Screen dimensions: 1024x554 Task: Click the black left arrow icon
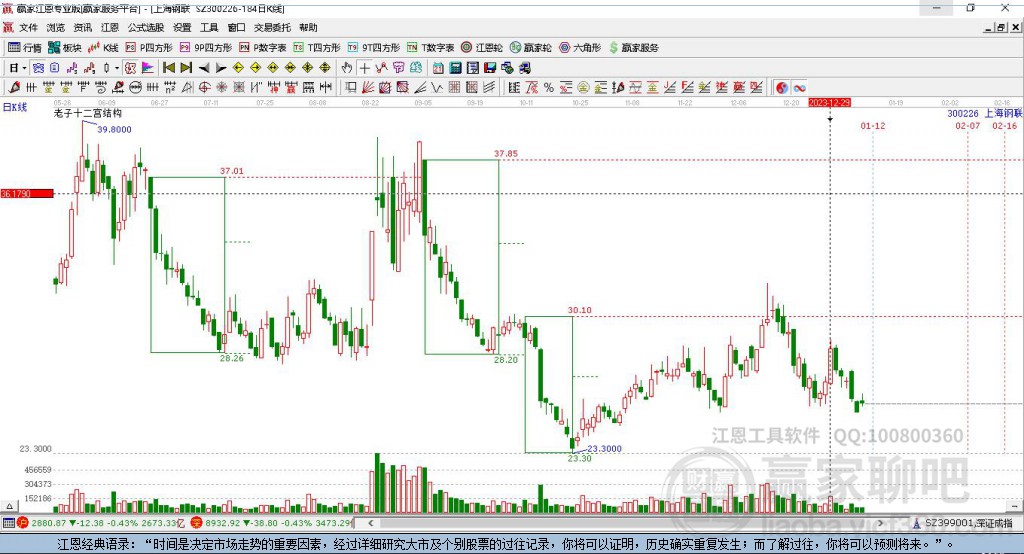pyautogui.click(x=204, y=68)
